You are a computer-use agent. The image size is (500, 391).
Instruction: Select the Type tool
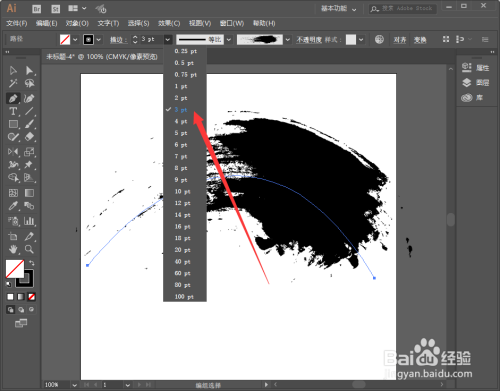13,111
